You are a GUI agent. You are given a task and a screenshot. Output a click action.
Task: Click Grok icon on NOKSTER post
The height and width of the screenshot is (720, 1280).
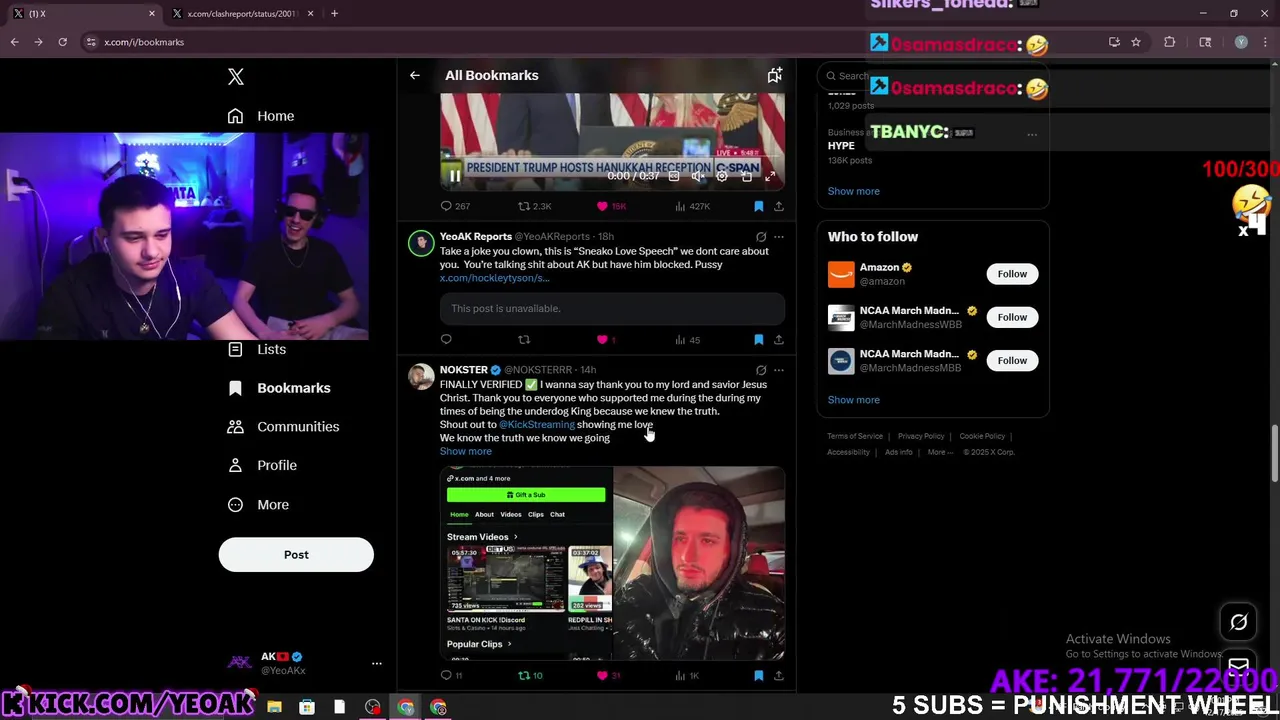tap(761, 370)
